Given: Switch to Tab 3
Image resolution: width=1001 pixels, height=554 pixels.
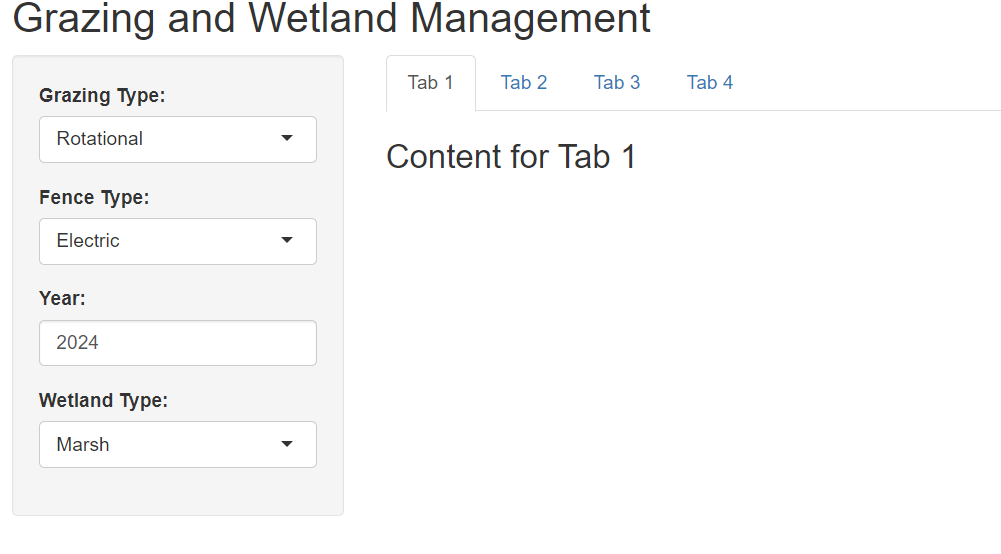Looking at the screenshot, I should coord(617,83).
